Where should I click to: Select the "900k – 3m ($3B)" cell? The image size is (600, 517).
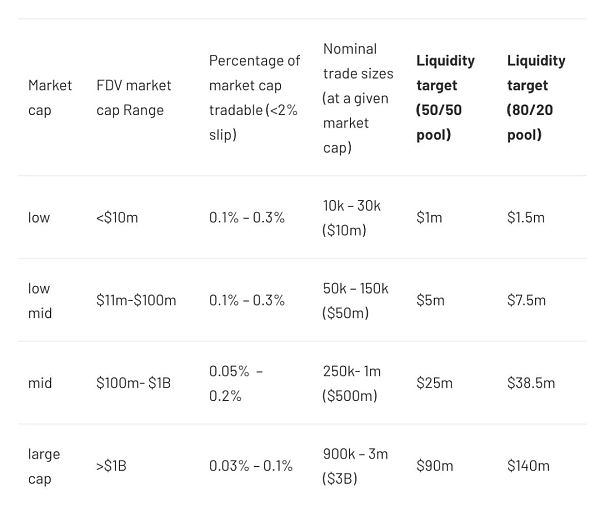click(x=355, y=466)
